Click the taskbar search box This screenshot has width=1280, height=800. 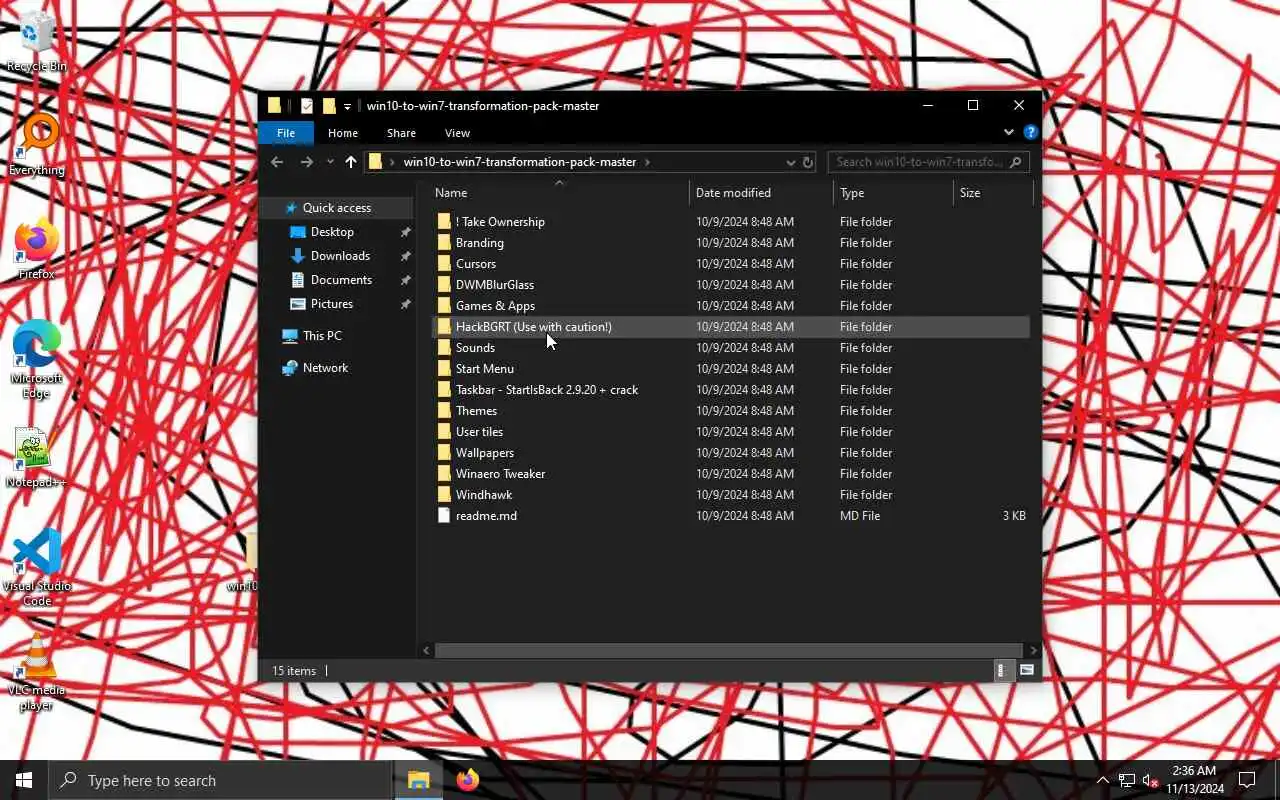click(x=220, y=780)
